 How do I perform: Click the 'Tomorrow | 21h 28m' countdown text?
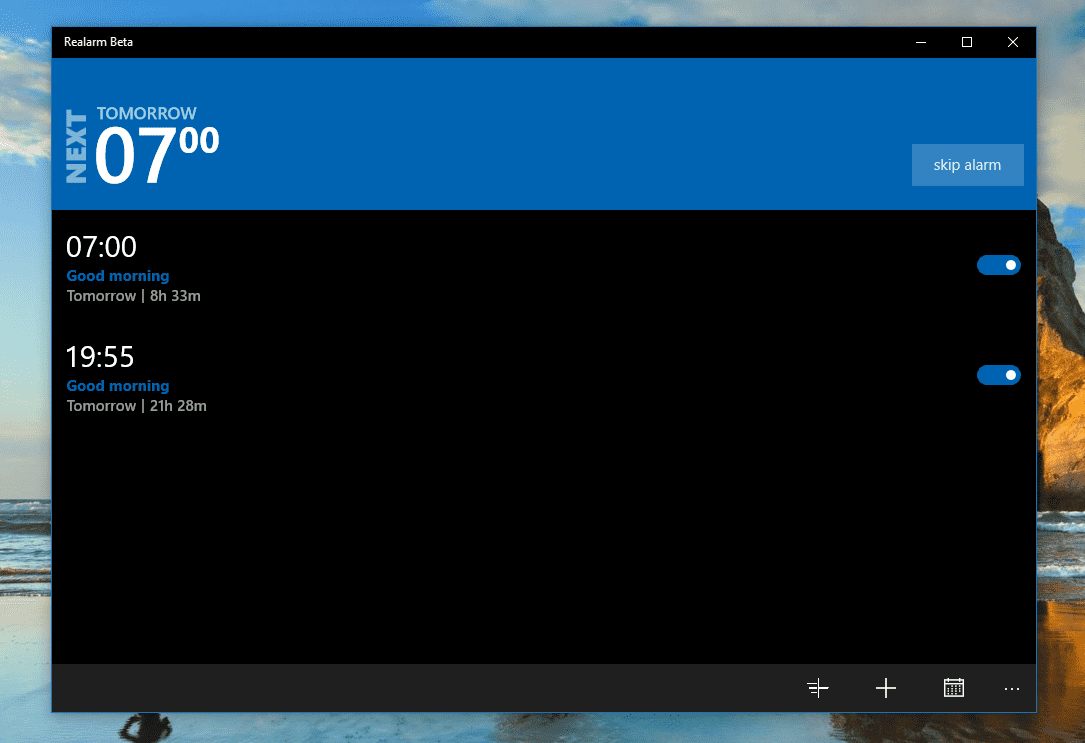pyautogui.click(x=137, y=406)
